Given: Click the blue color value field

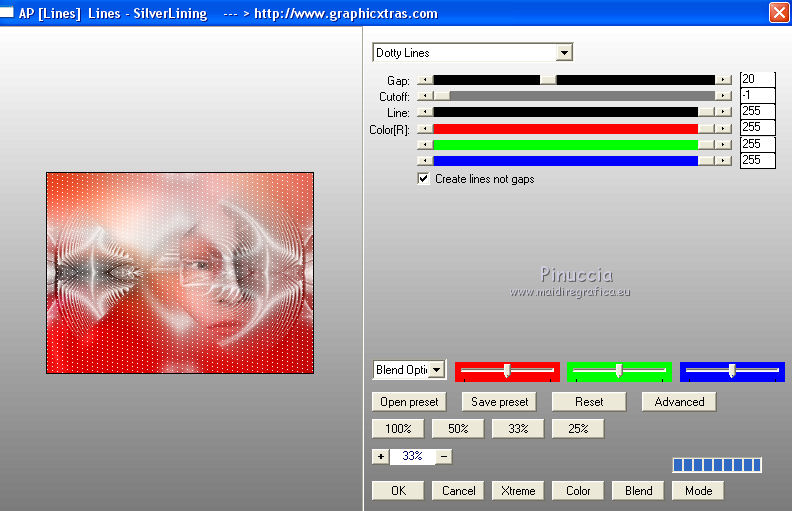Looking at the screenshot, I should [x=757, y=160].
